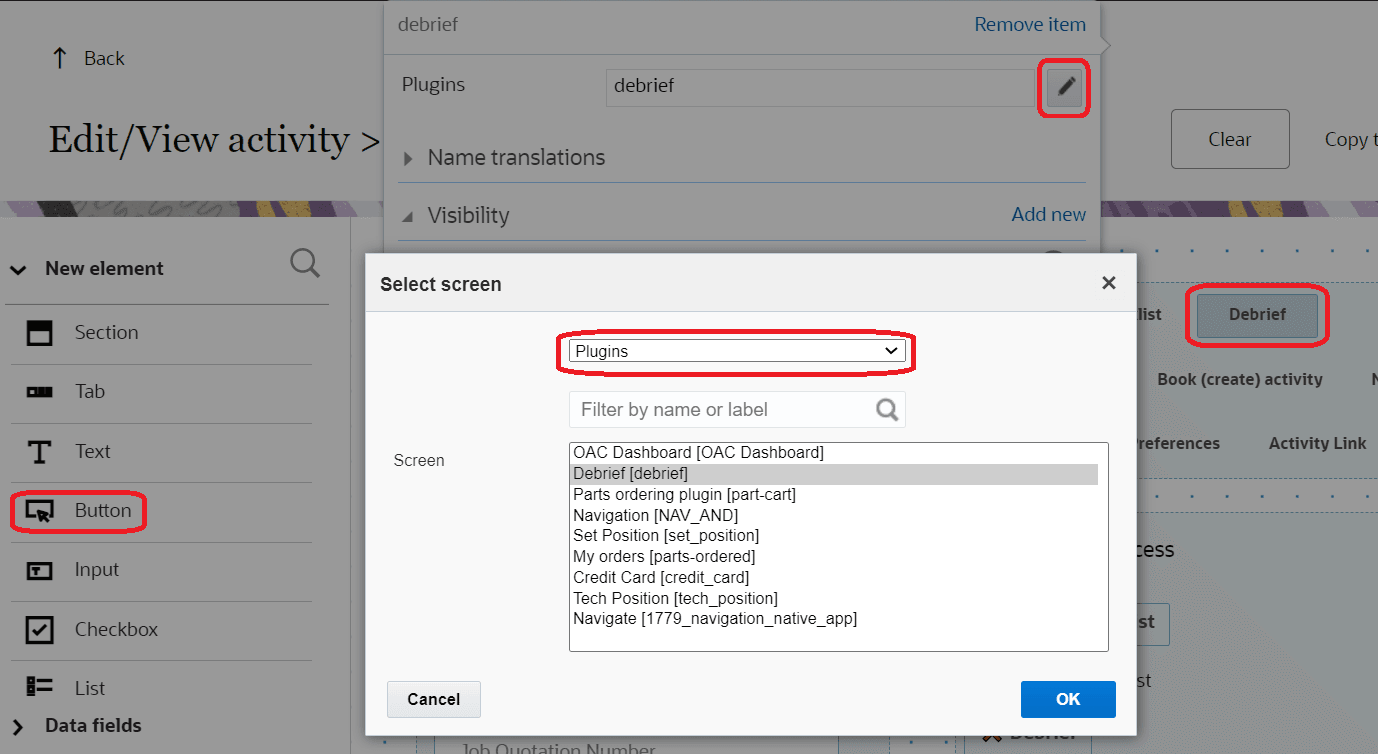Select OAC Dashboard [OAC Dashboard] screen

[834, 453]
